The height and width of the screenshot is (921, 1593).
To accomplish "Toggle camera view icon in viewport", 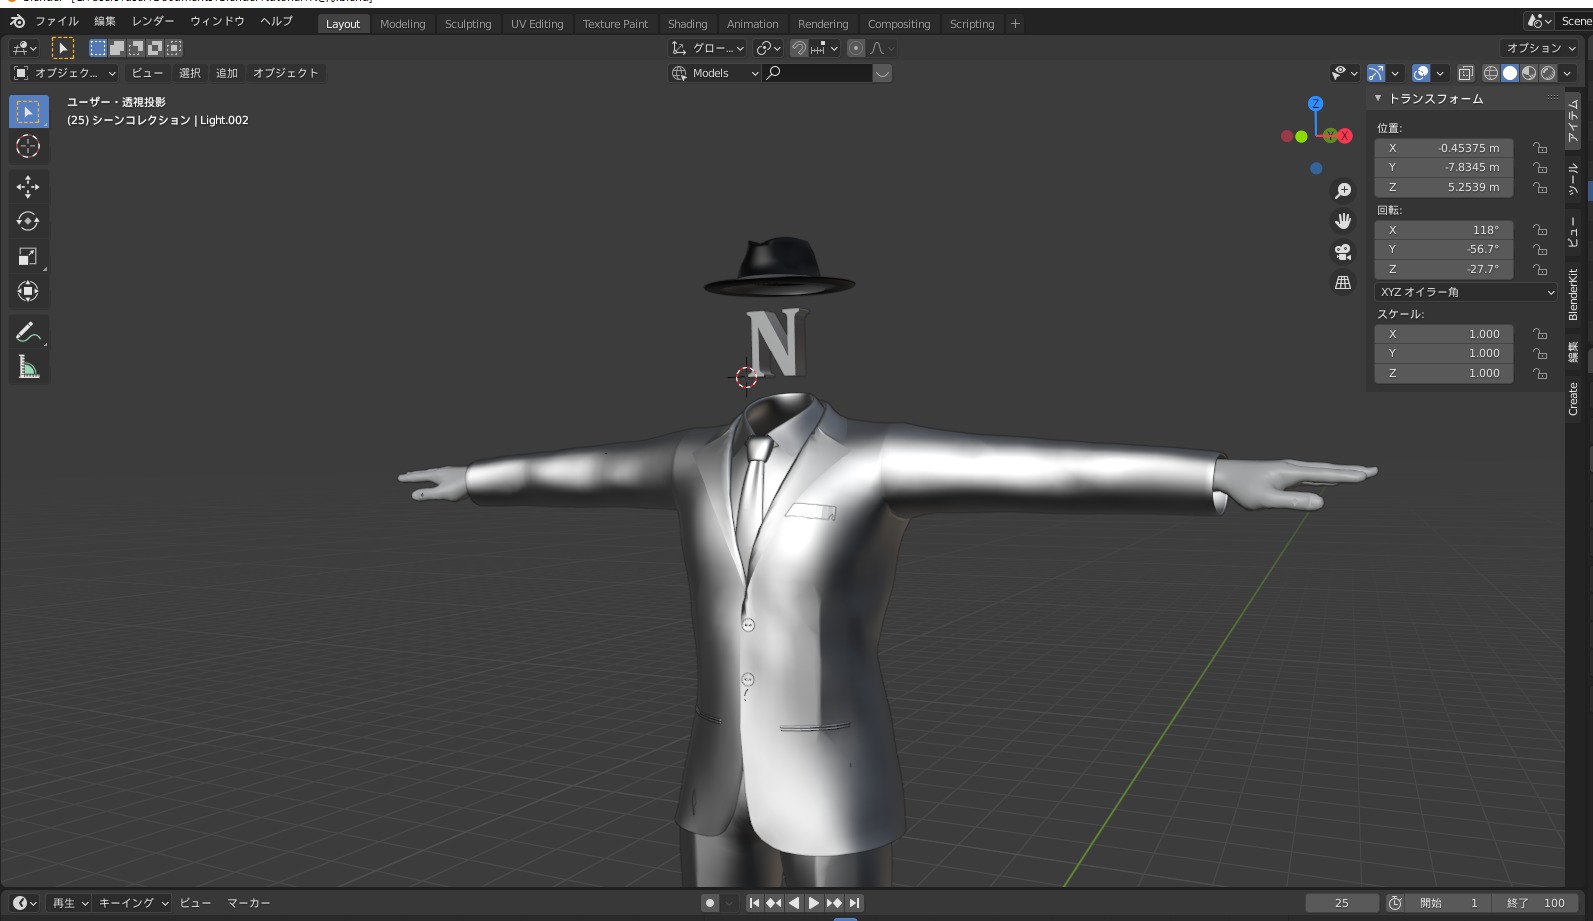I will (x=1343, y=252).
